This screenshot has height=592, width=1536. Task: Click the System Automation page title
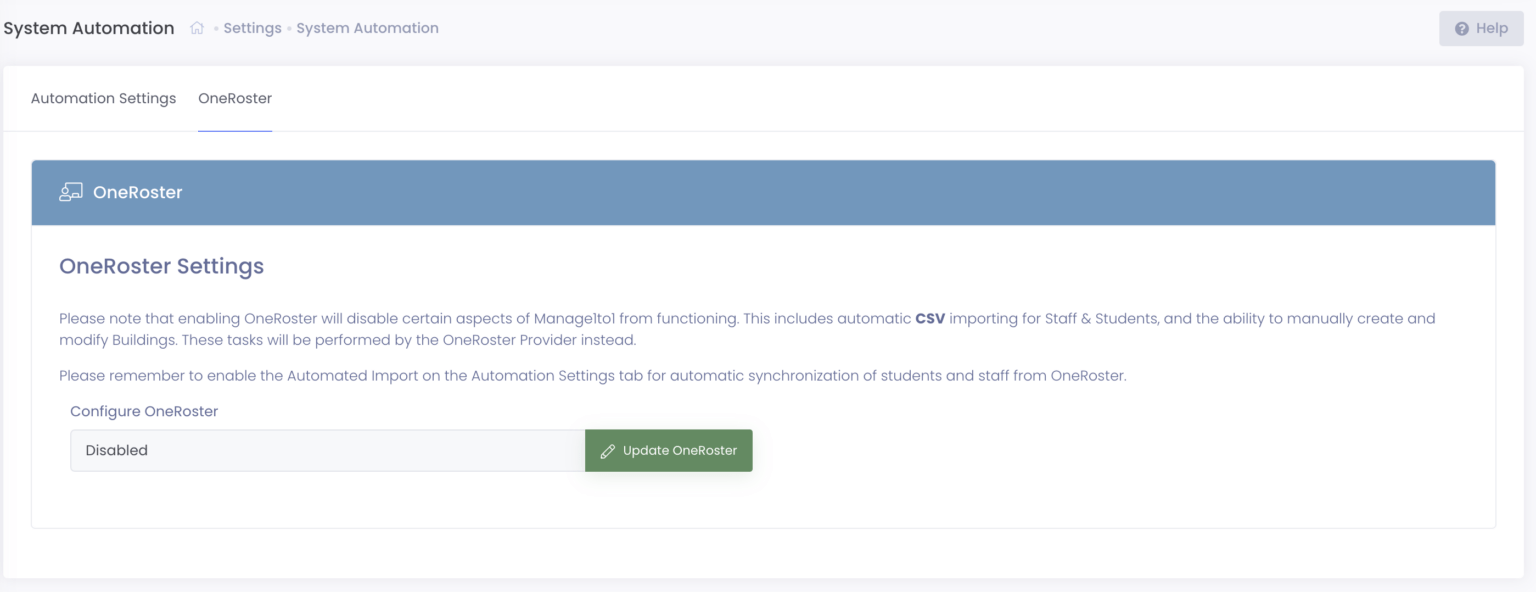[x=88, y=27]
